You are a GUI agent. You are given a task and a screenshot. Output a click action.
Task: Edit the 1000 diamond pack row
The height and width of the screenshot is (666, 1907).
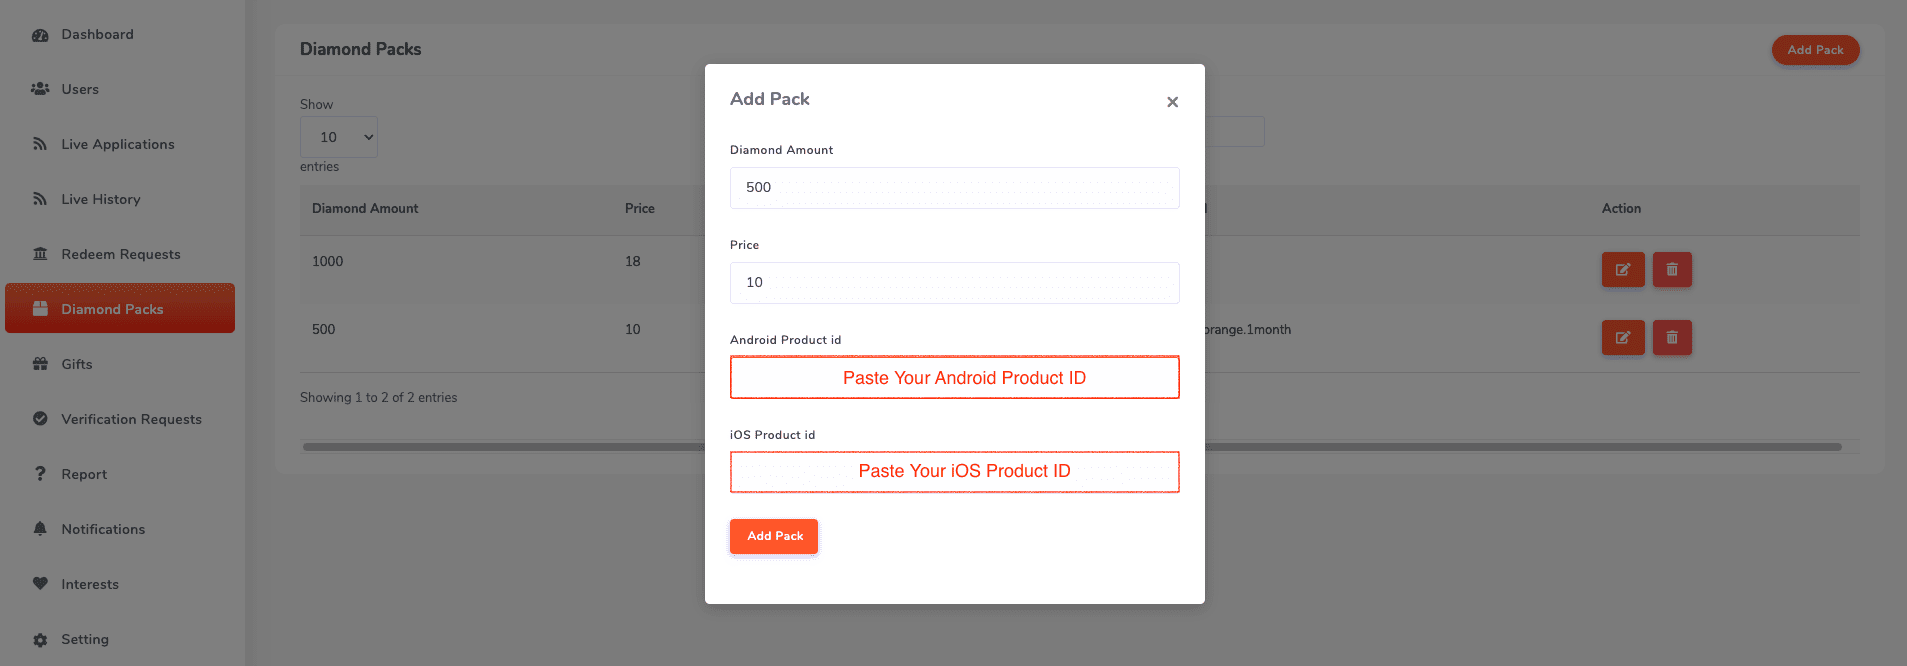(1622, 269)
